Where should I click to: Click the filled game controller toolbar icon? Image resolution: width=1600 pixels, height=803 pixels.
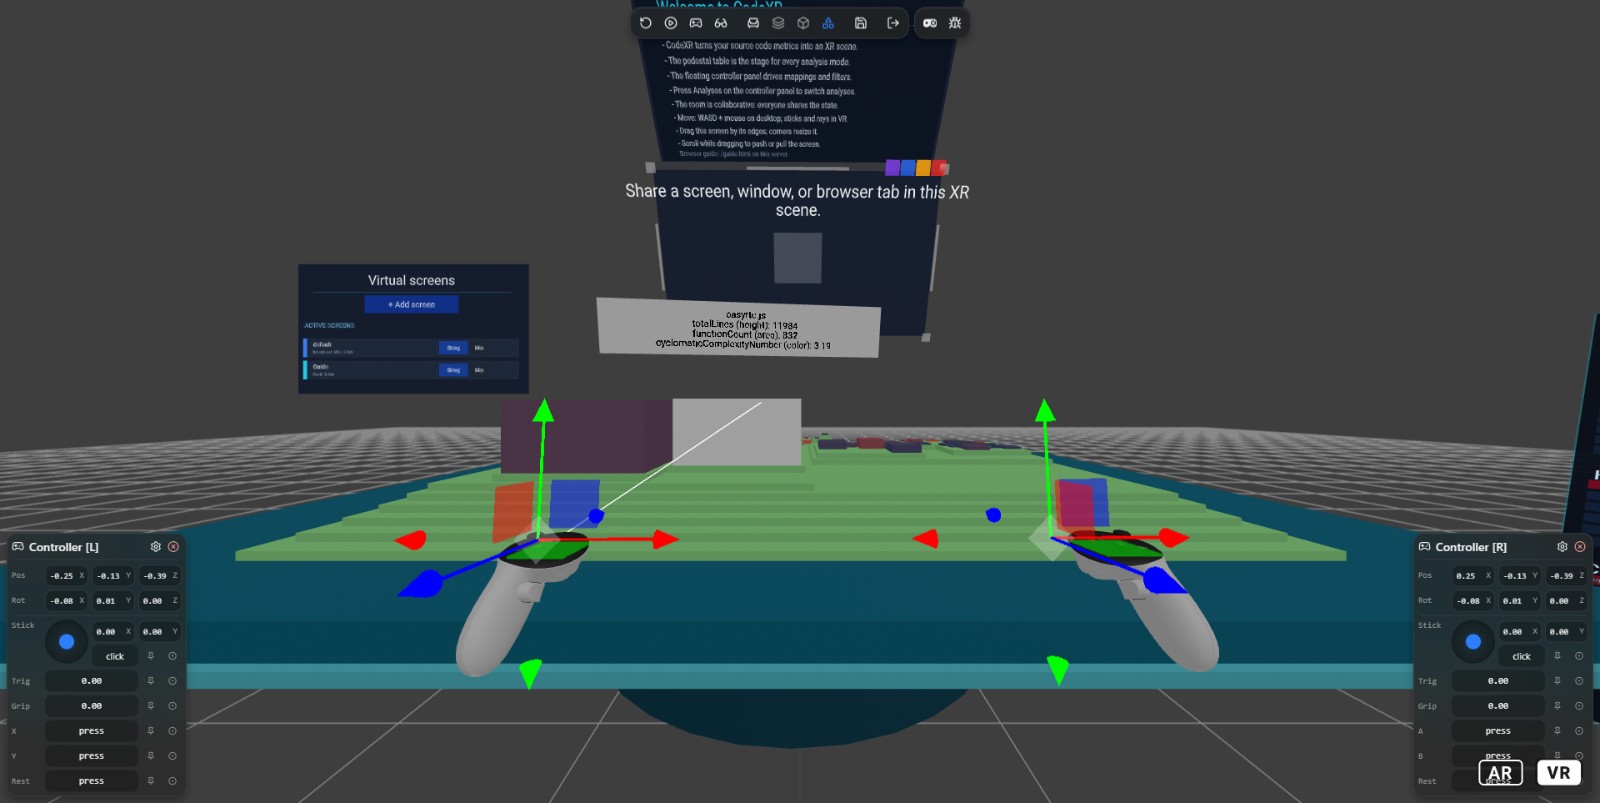(x=930, y=23)
